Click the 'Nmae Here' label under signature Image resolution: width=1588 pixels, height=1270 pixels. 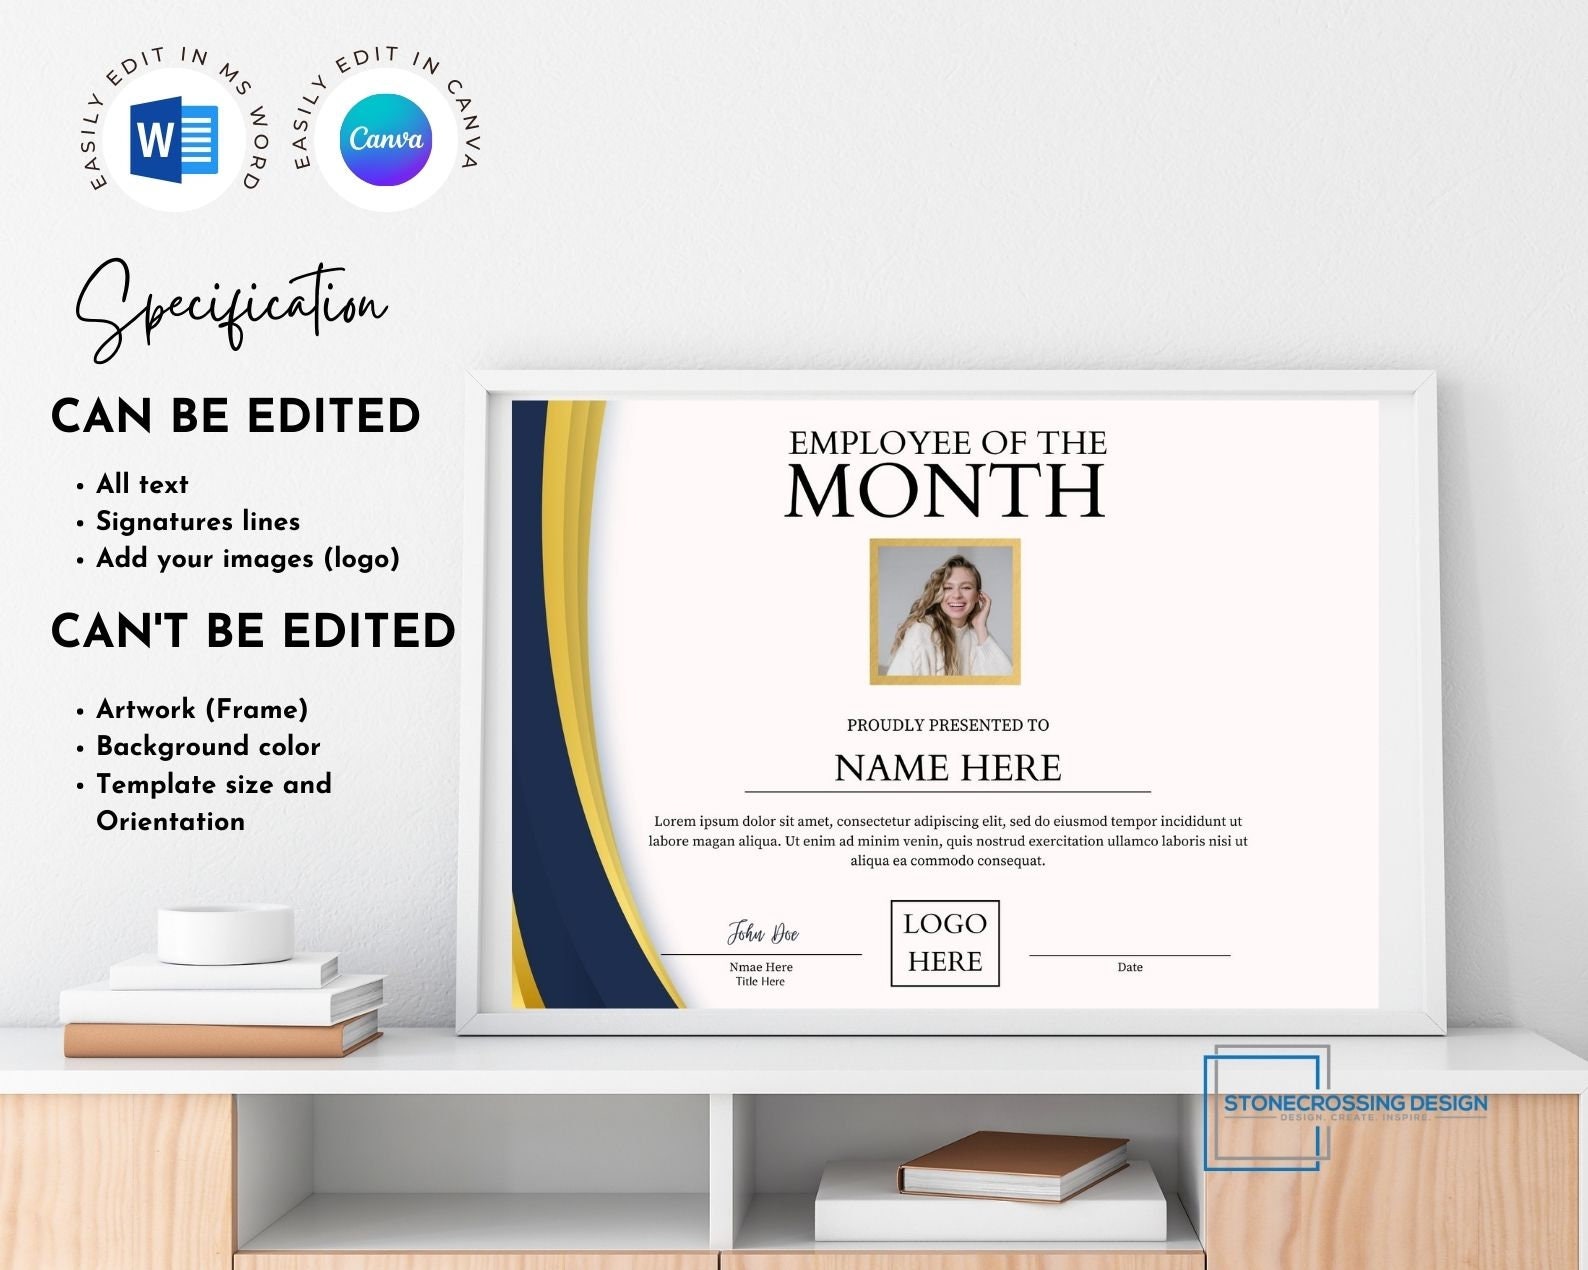point(761,967)
